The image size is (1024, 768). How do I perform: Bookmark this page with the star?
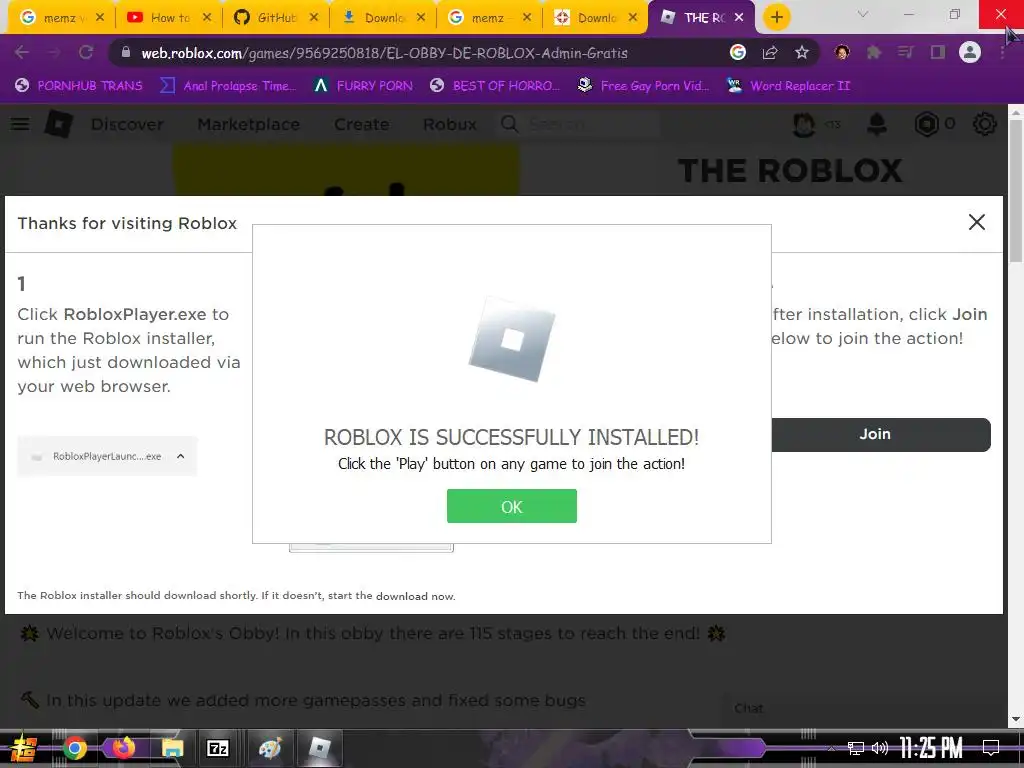point(802,52)
